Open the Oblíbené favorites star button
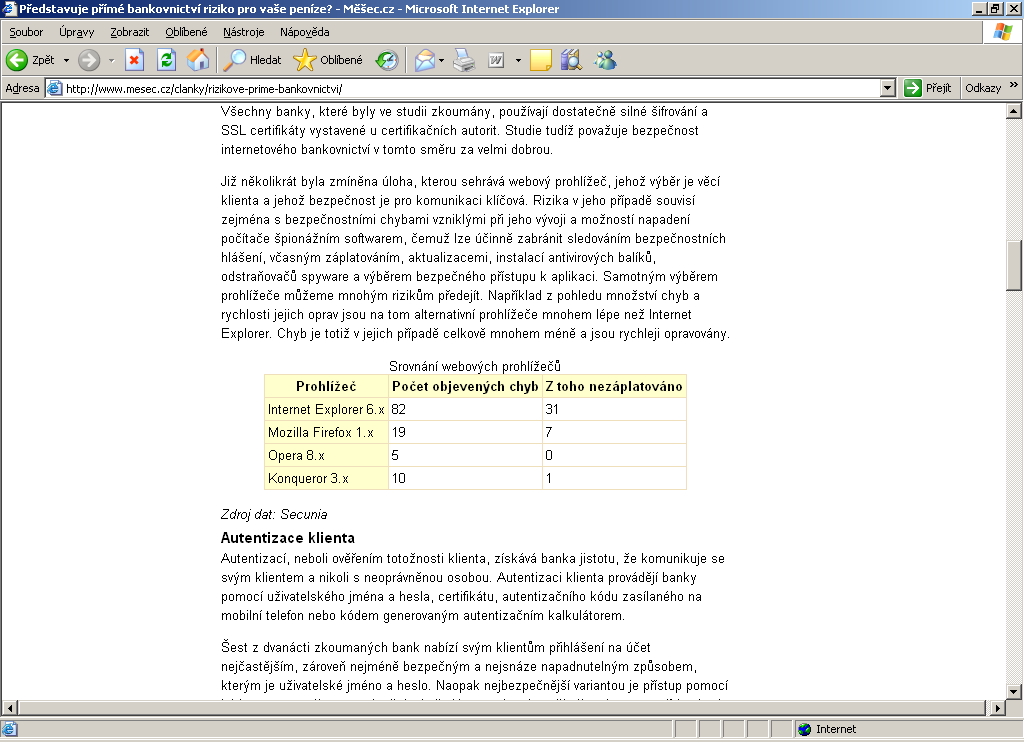The height and width of the screenshot is (742, 1024). (328, 60)
